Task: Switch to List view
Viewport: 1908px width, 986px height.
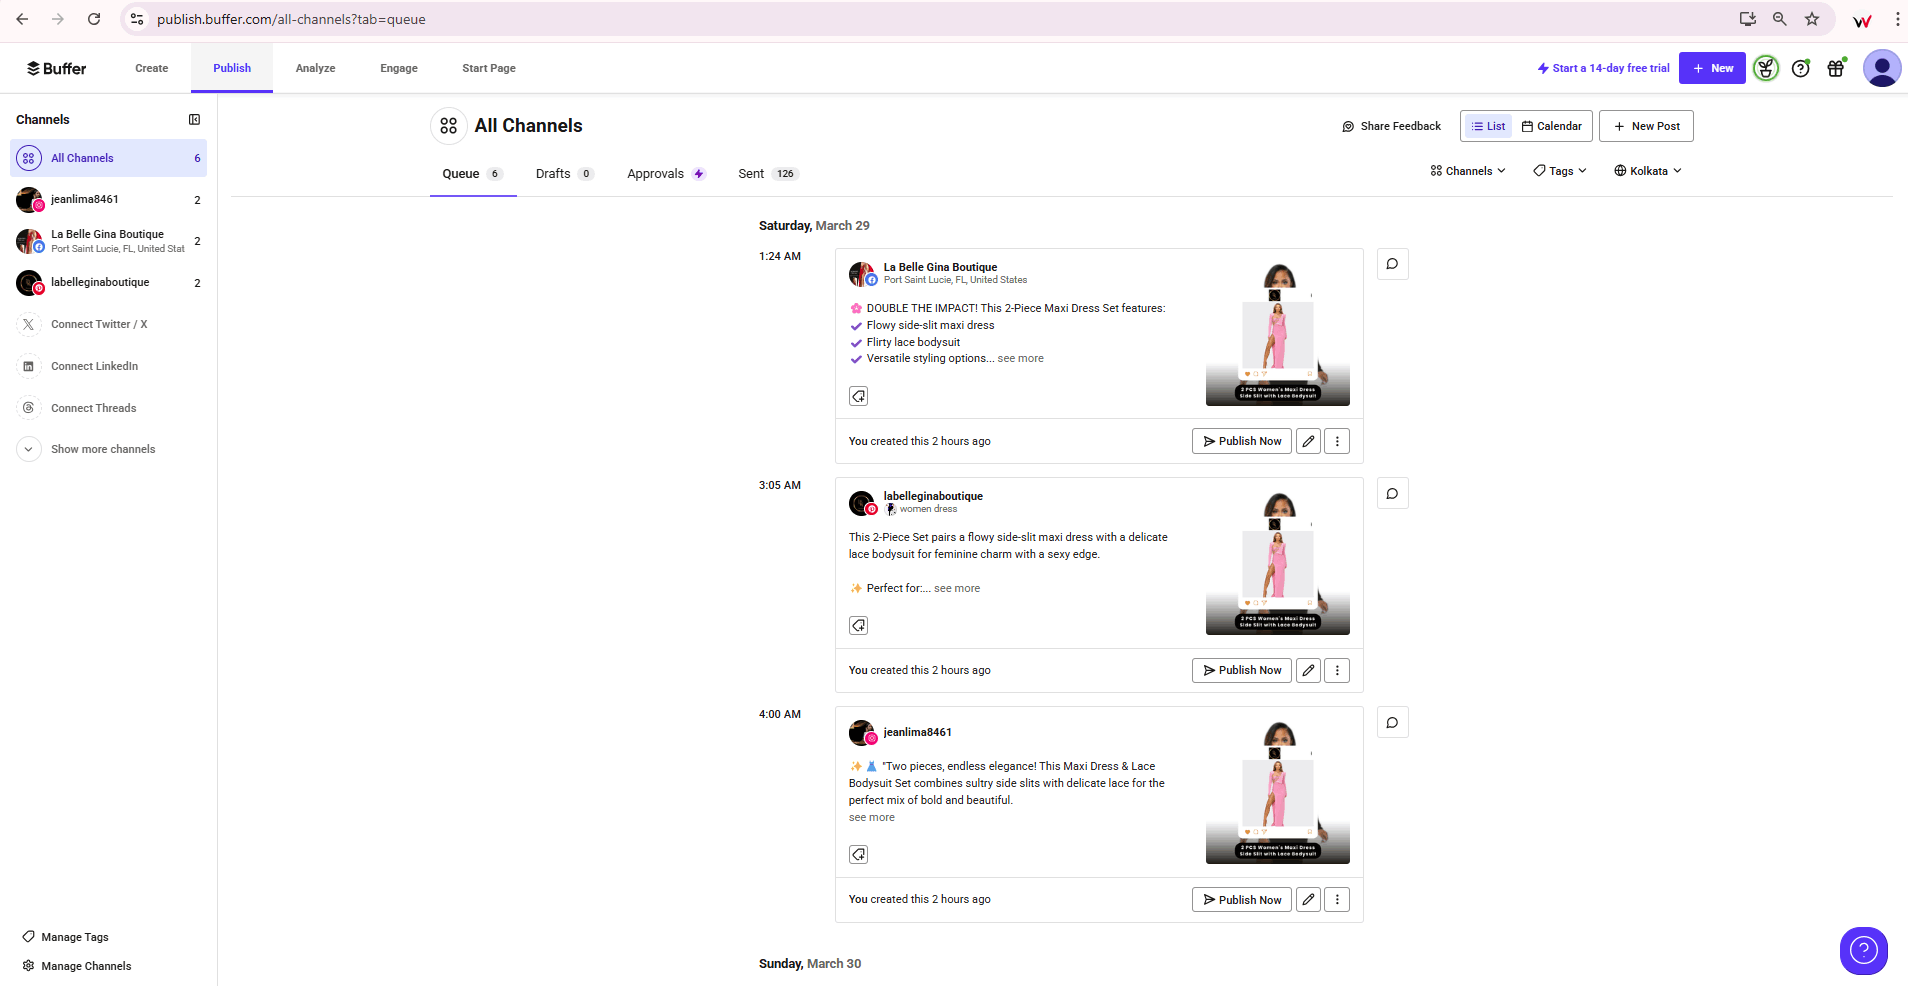Action: 1488,126
